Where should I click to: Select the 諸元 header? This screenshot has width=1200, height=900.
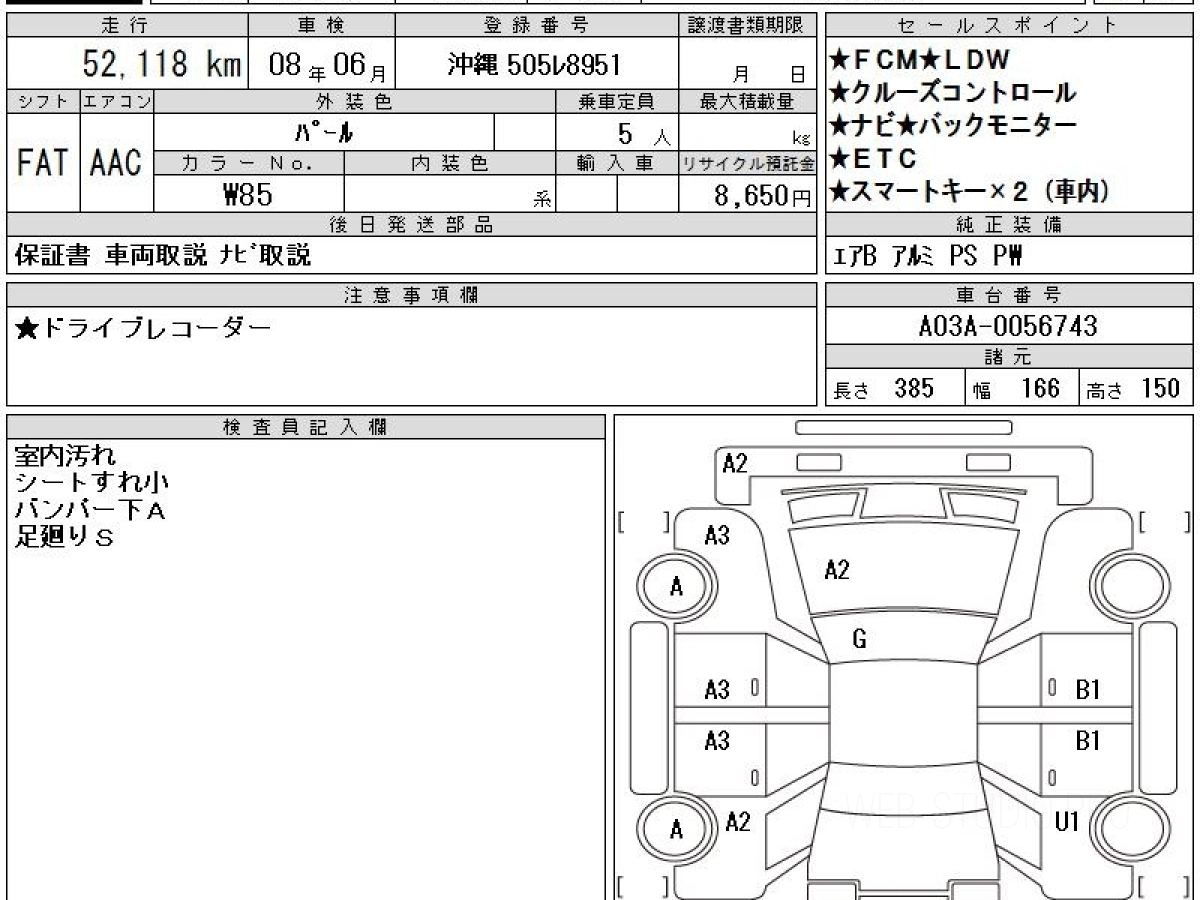pos(1008,357)
